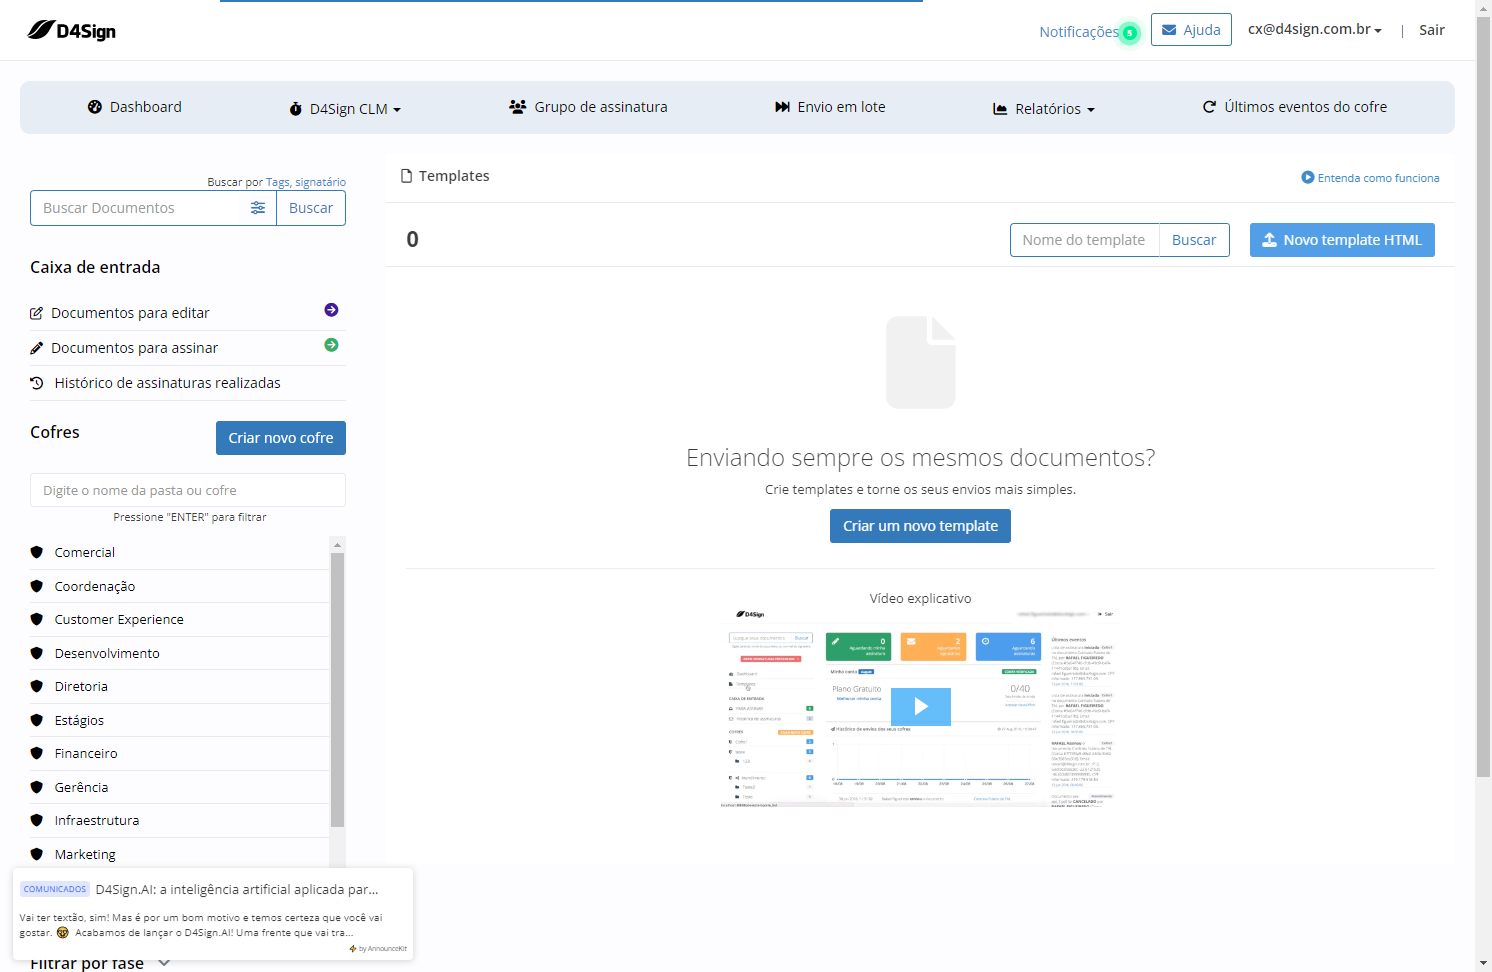Click the Sair link
Image resolution: width=1492 pixels, height=972 pixels.
point(1432,30)
